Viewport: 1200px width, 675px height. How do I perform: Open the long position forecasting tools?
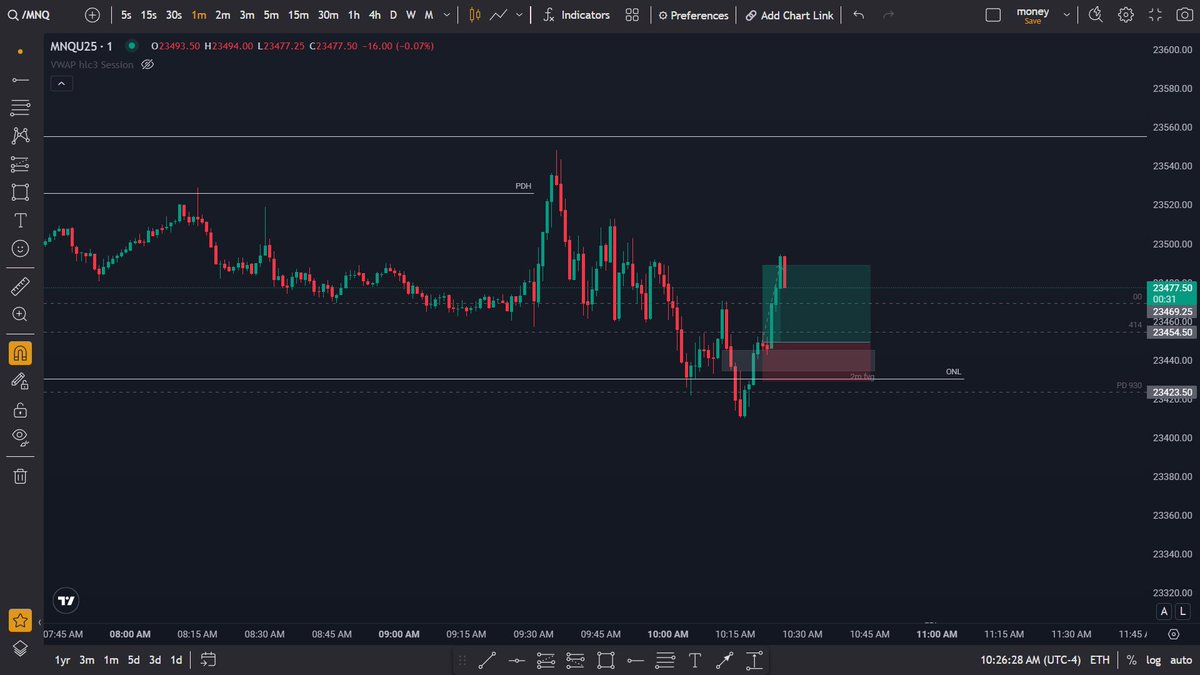[20, 163]
